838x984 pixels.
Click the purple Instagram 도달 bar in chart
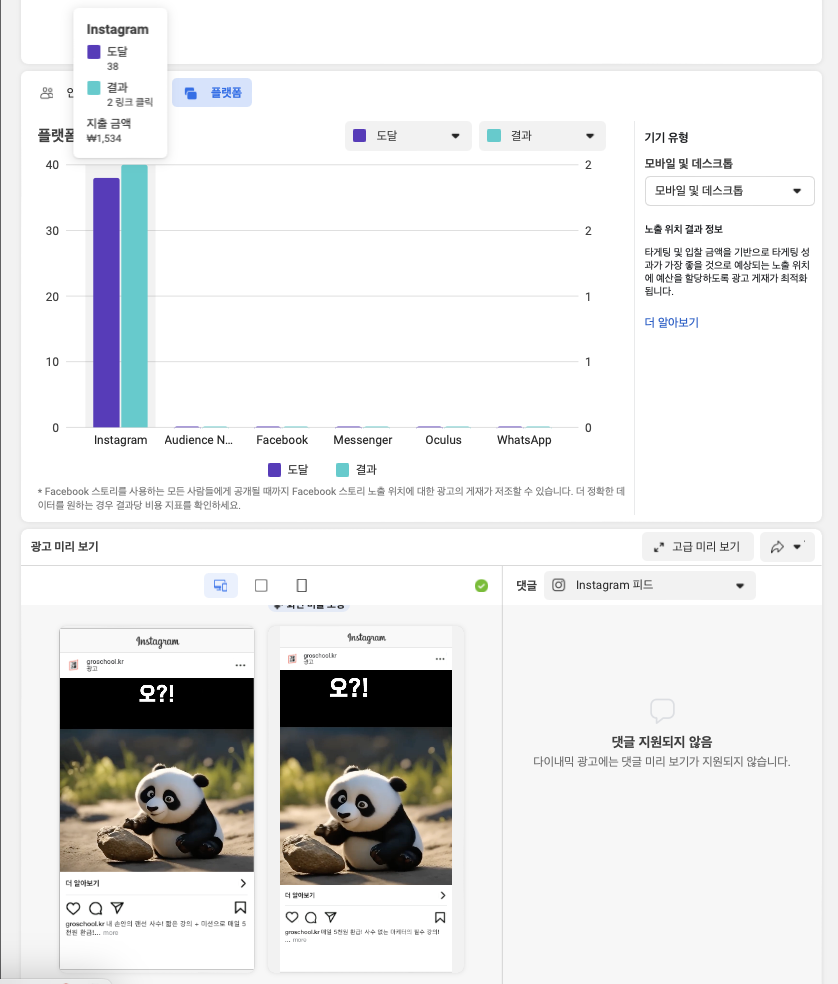coord(106,302)
